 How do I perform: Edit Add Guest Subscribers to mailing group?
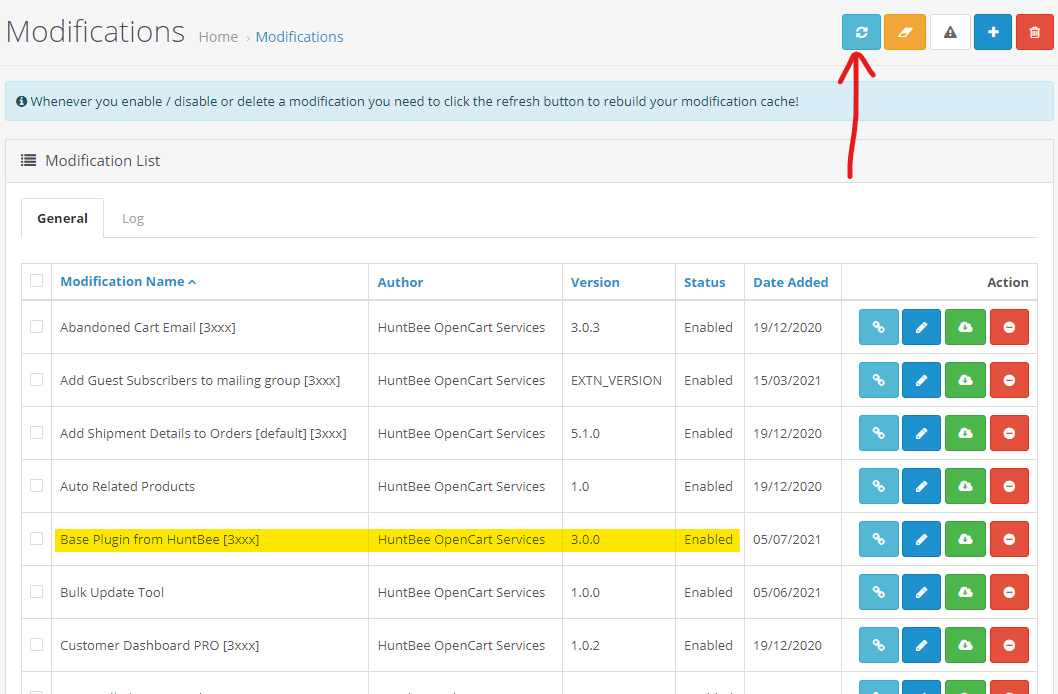[921, 380]
